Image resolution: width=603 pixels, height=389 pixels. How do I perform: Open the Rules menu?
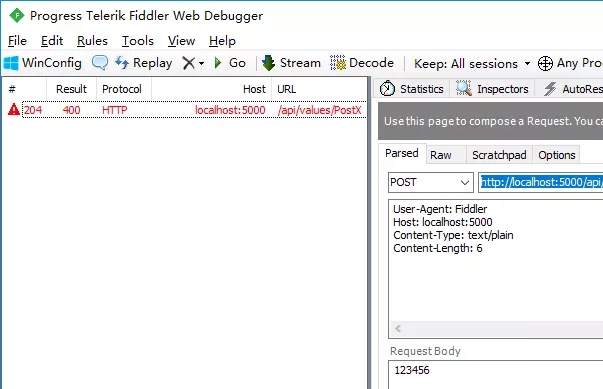coord(92,41)
